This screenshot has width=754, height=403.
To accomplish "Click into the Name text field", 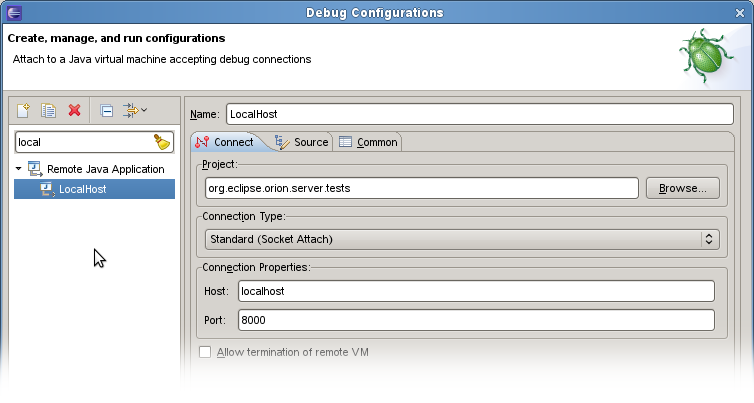I will click(480, 114).
